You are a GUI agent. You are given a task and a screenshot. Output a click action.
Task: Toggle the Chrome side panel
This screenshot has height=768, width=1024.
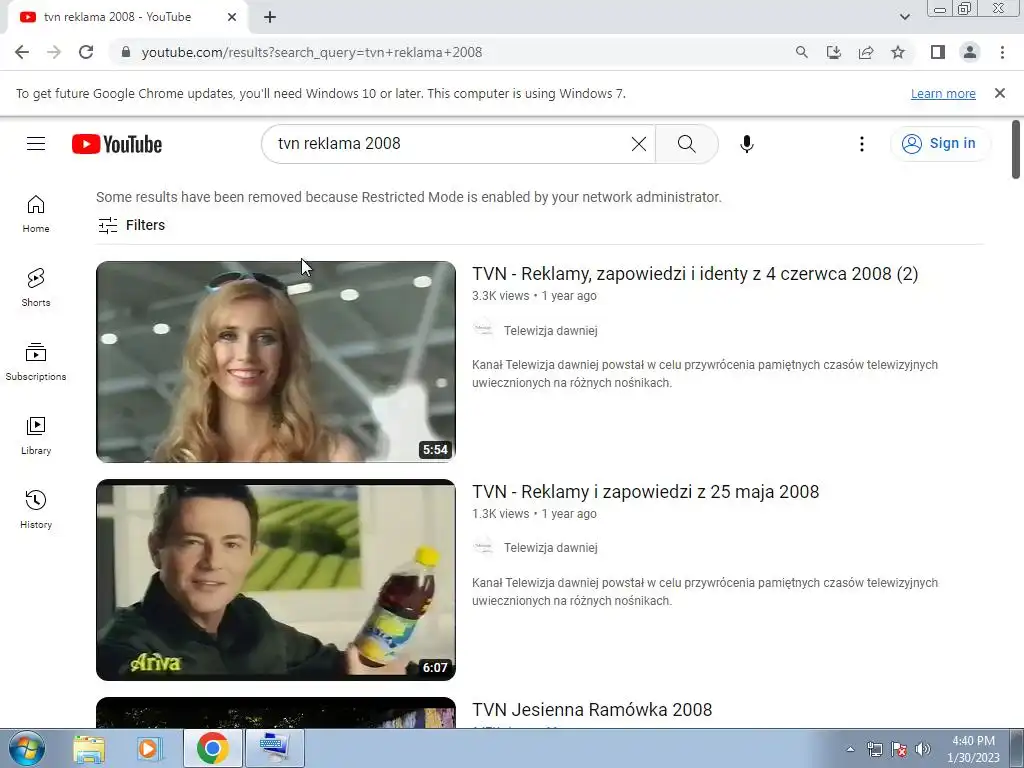(938, 52)
